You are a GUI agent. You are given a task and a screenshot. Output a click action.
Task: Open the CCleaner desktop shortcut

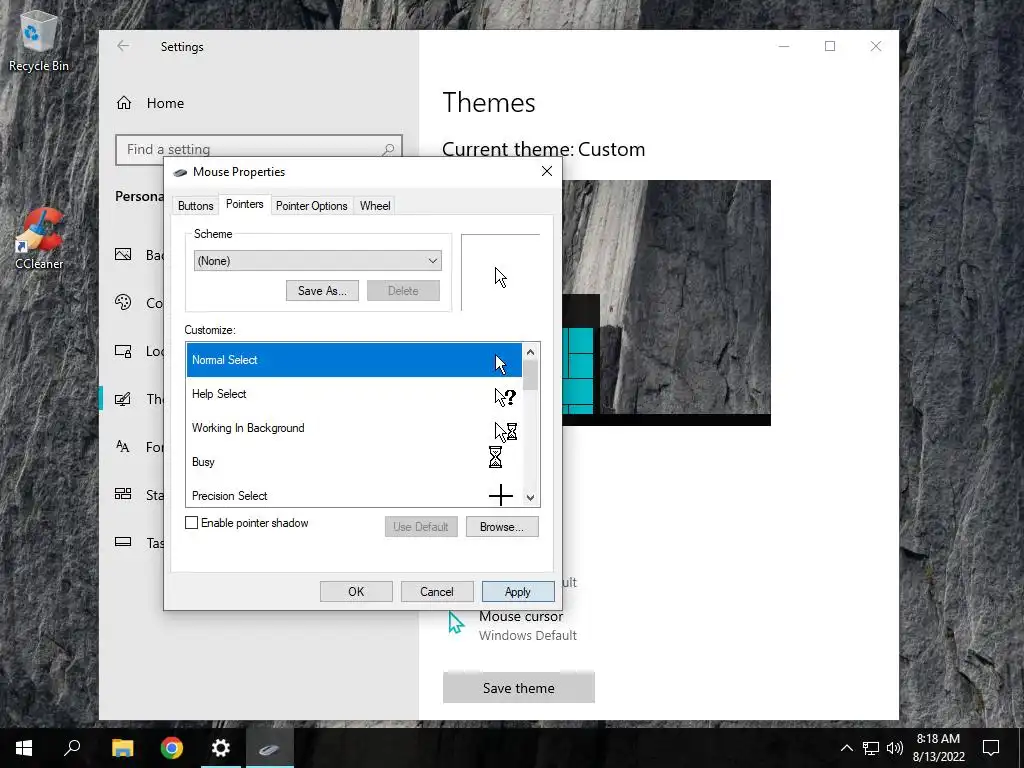(39, 240)
